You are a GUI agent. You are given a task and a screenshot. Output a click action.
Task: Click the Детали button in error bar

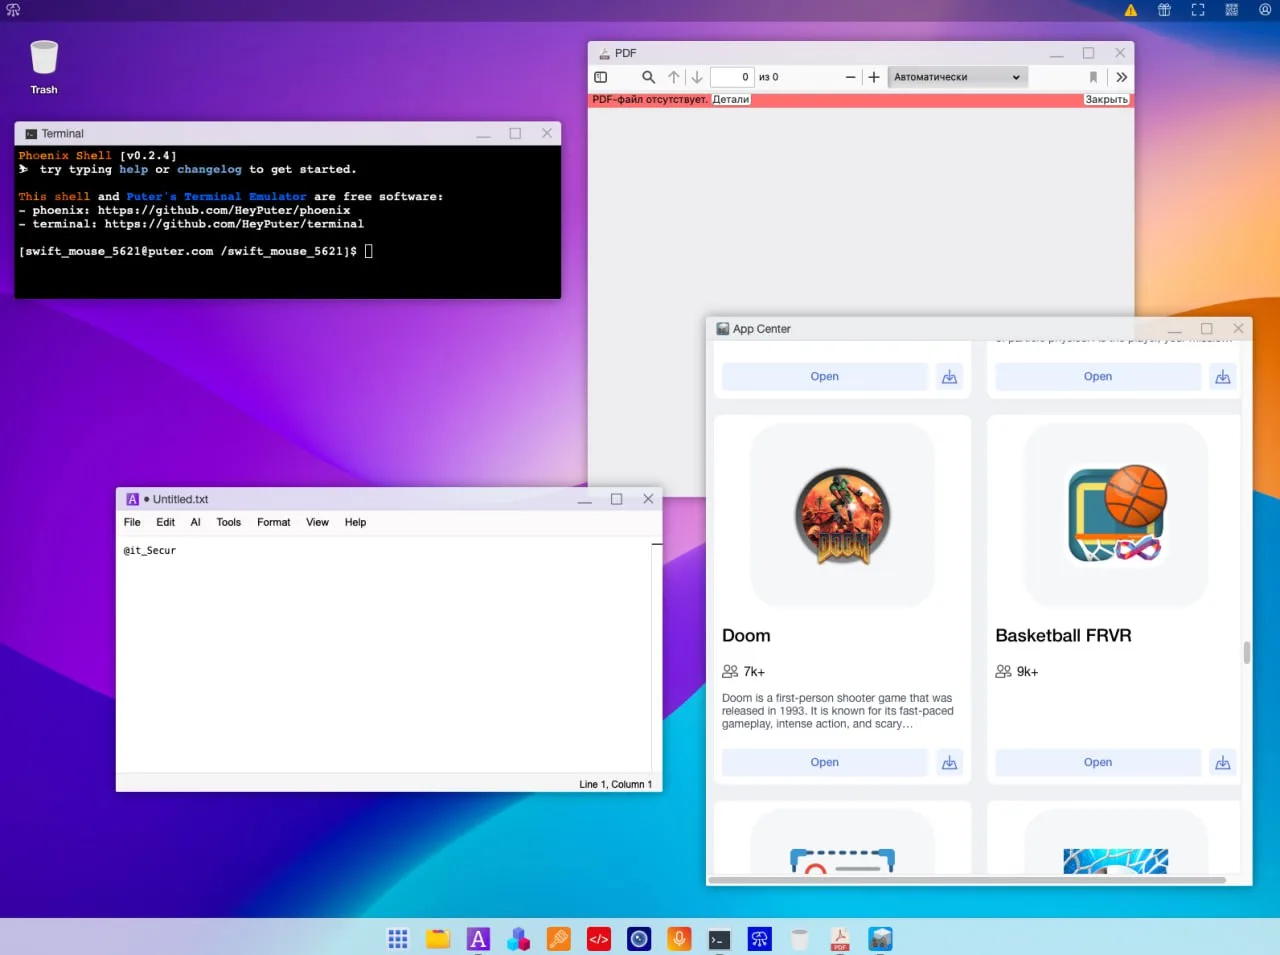click(x=730, y=99)
